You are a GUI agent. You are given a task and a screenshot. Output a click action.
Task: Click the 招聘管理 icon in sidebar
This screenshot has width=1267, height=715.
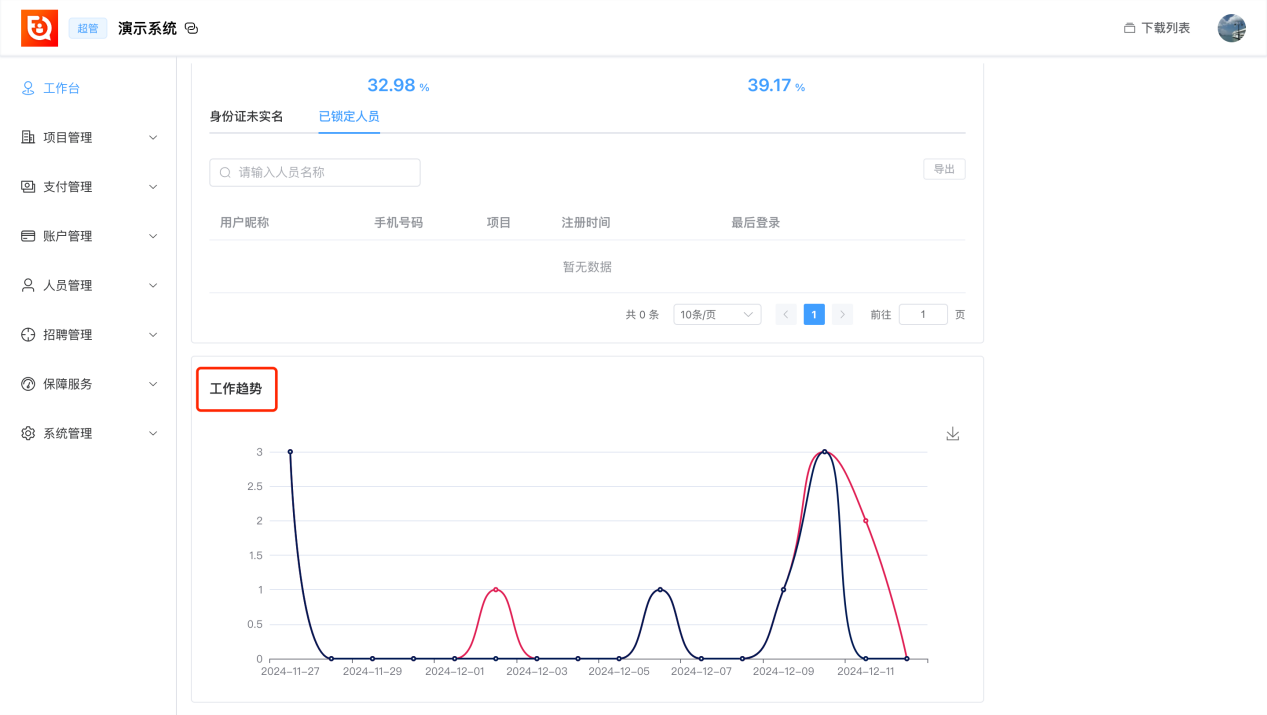[28, 334]
